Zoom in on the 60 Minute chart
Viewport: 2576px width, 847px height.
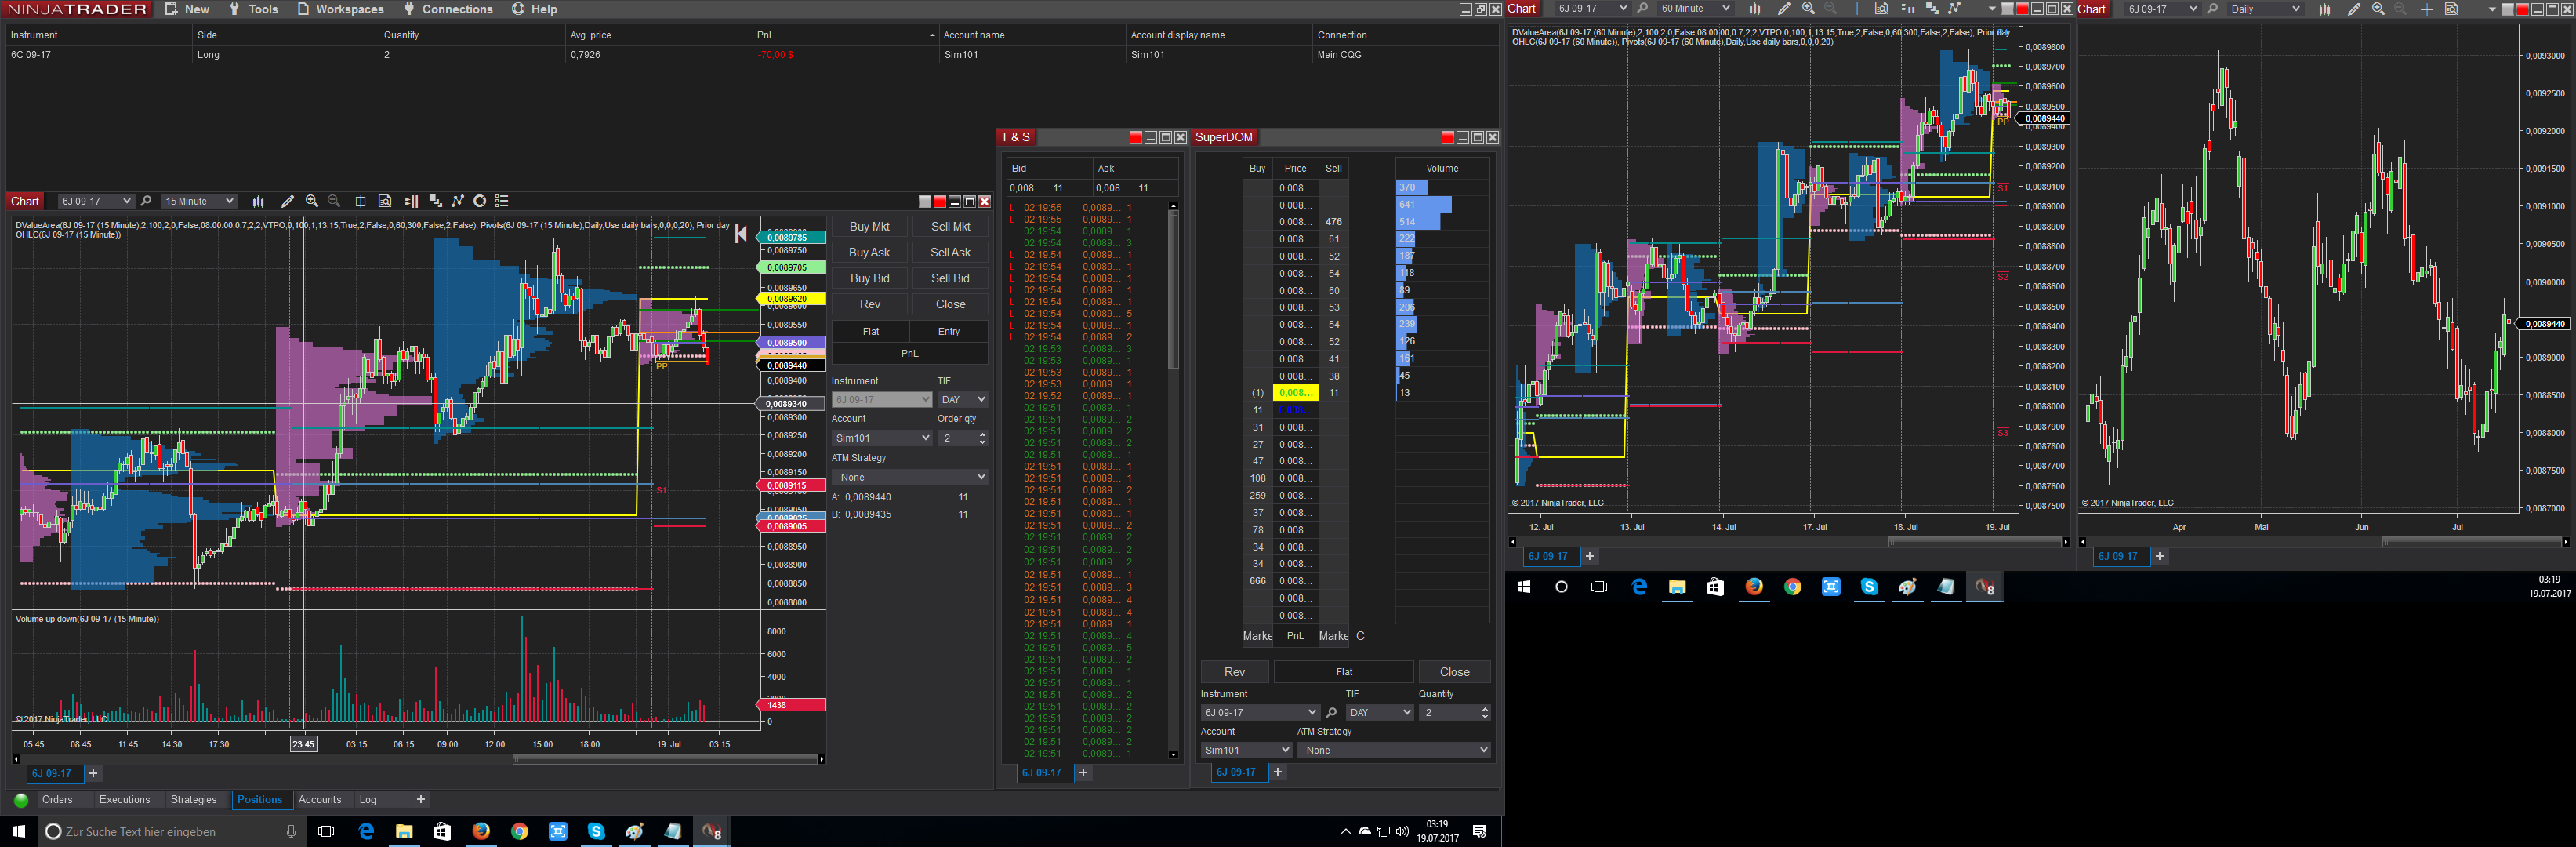(x=1808, y=9)
